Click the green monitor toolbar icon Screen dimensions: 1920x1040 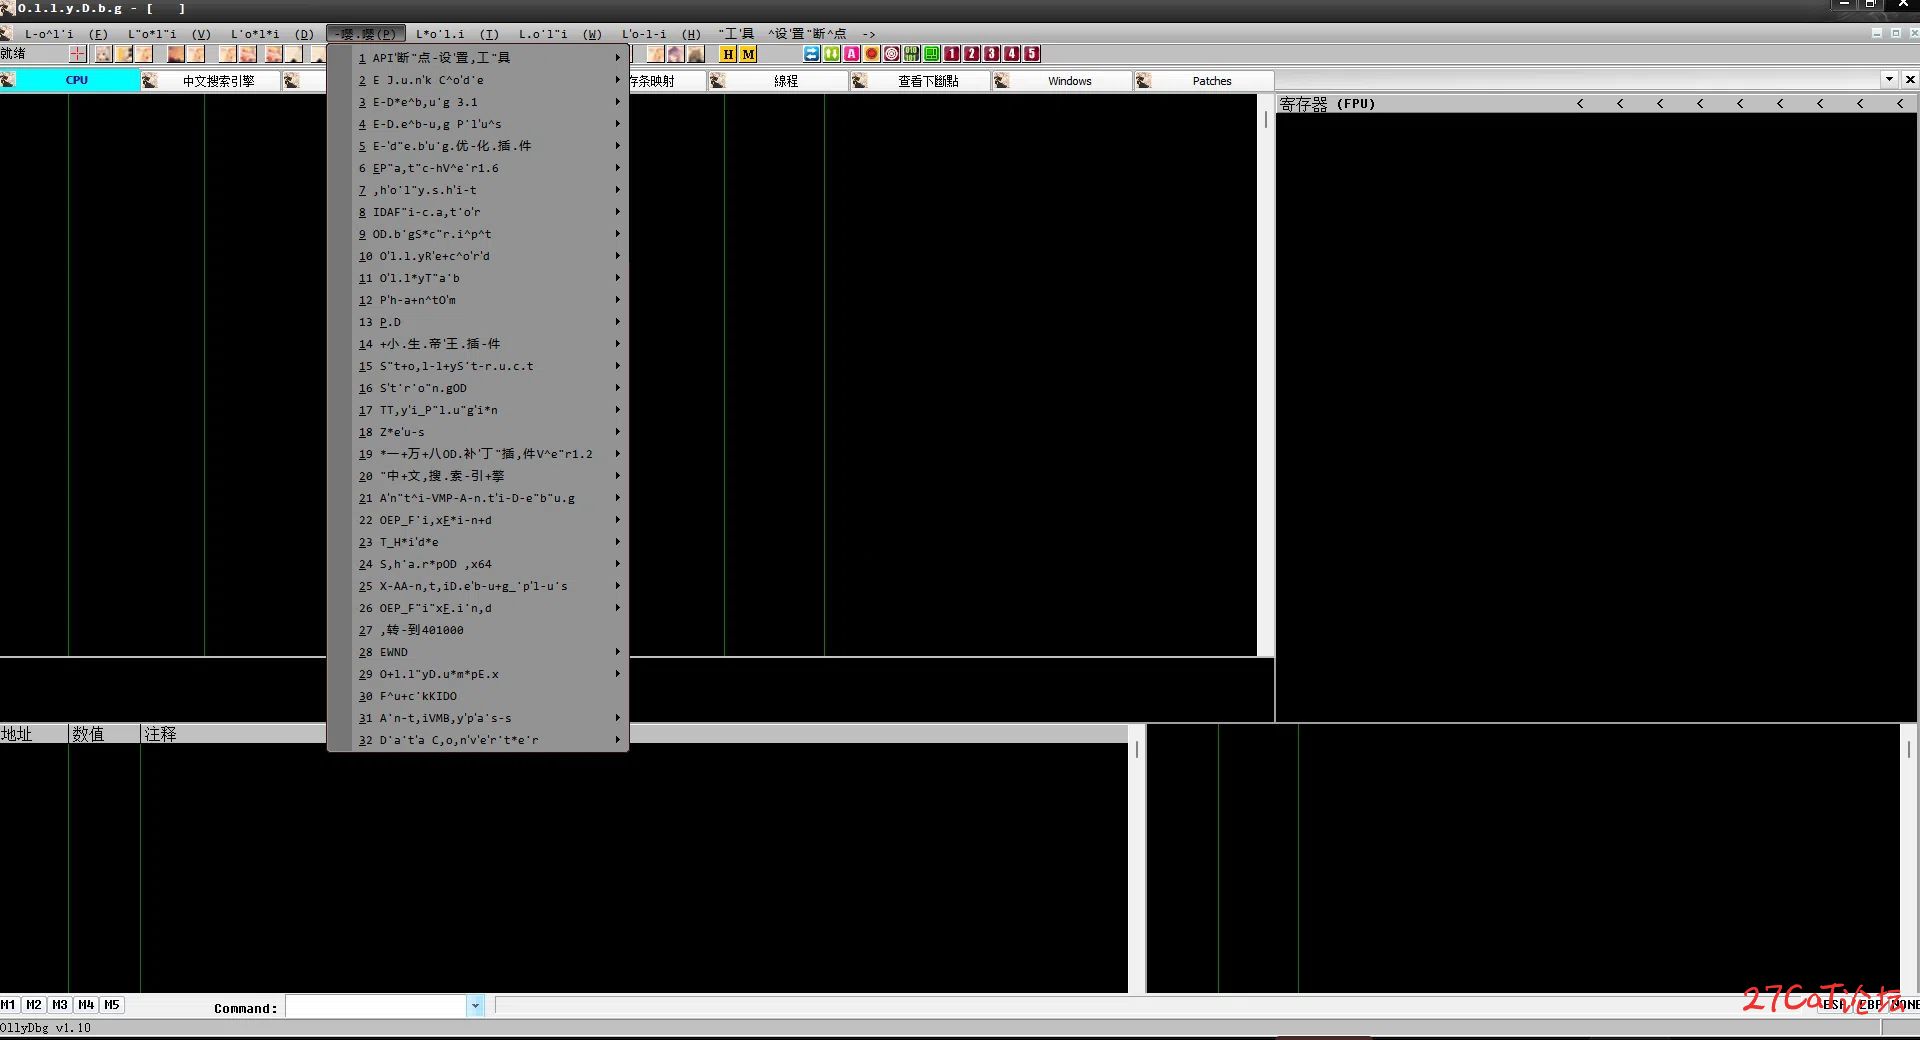click(x=932, y=54)
